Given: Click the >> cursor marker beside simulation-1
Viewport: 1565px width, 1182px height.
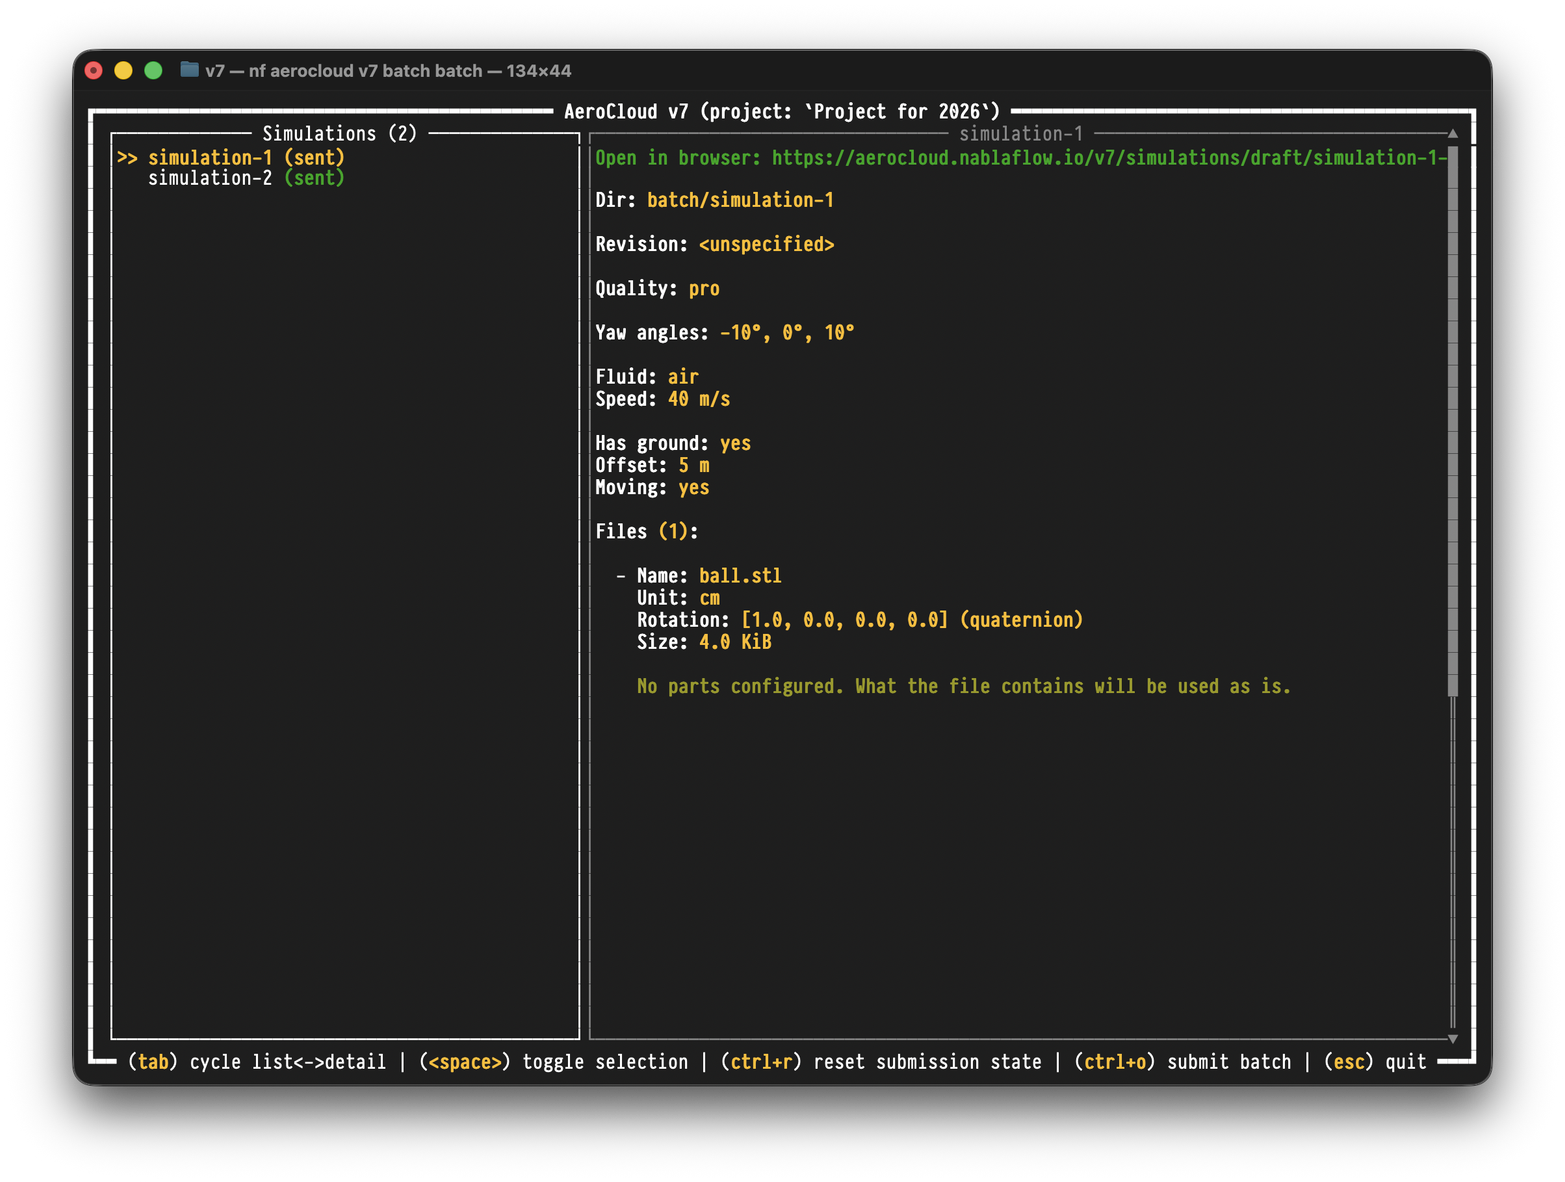Looking at the screenshot, I should tap(127, 158).
